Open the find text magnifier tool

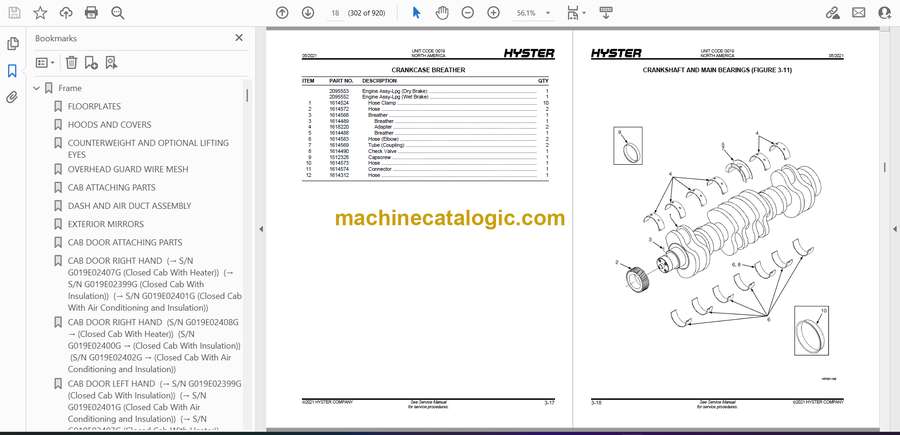coord(118,13)
